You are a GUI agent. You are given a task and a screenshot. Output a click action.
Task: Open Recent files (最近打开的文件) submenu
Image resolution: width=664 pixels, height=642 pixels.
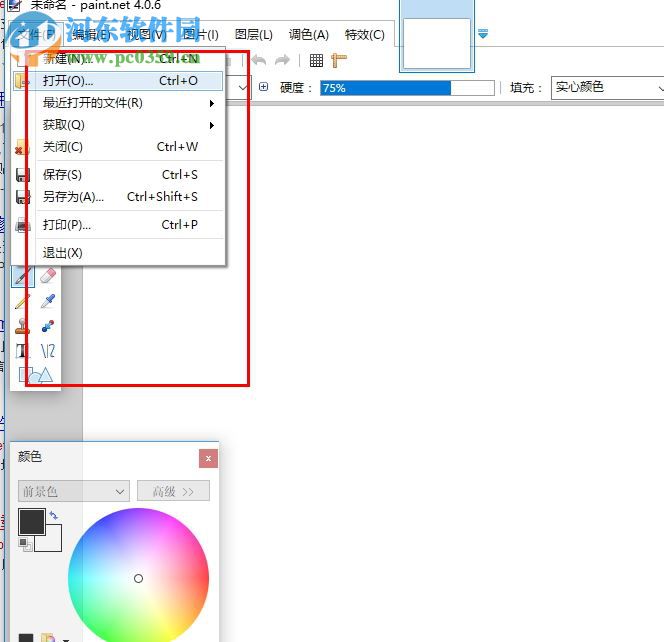point(118,103)
